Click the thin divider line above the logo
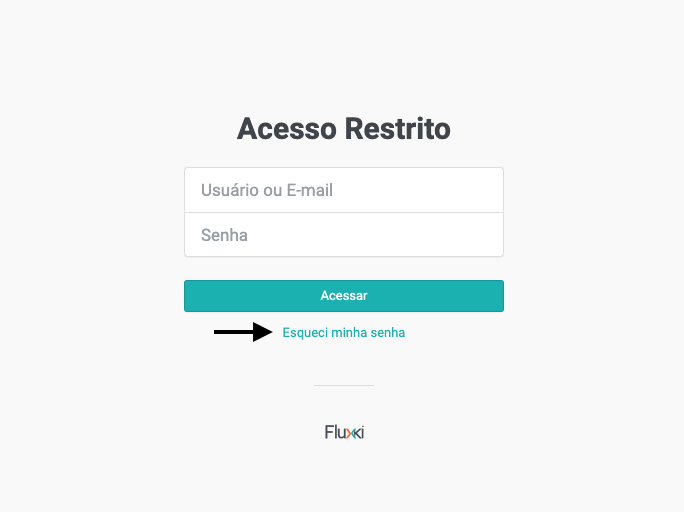Screen dimensions: 684x512 pyautogui.click(x=343, y=385)
